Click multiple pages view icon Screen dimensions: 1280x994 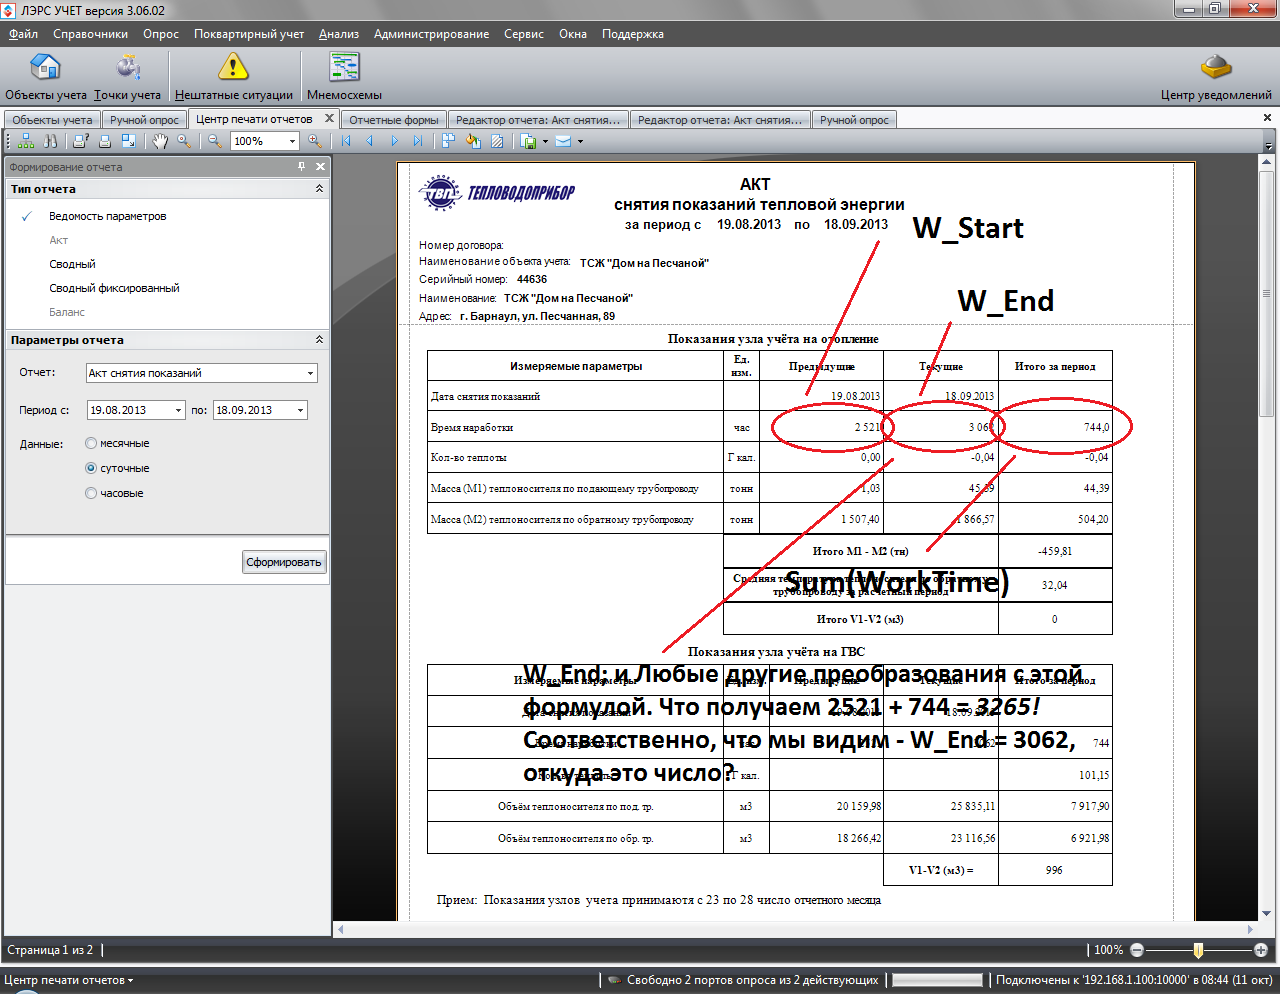pos(448,141)
